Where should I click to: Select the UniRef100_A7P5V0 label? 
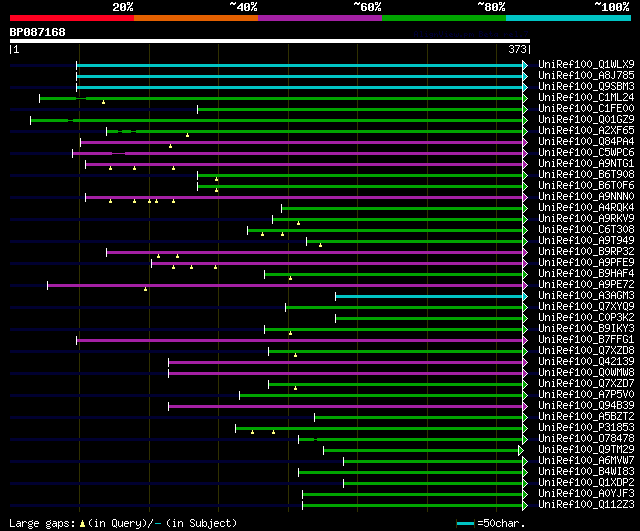point(586,395)
